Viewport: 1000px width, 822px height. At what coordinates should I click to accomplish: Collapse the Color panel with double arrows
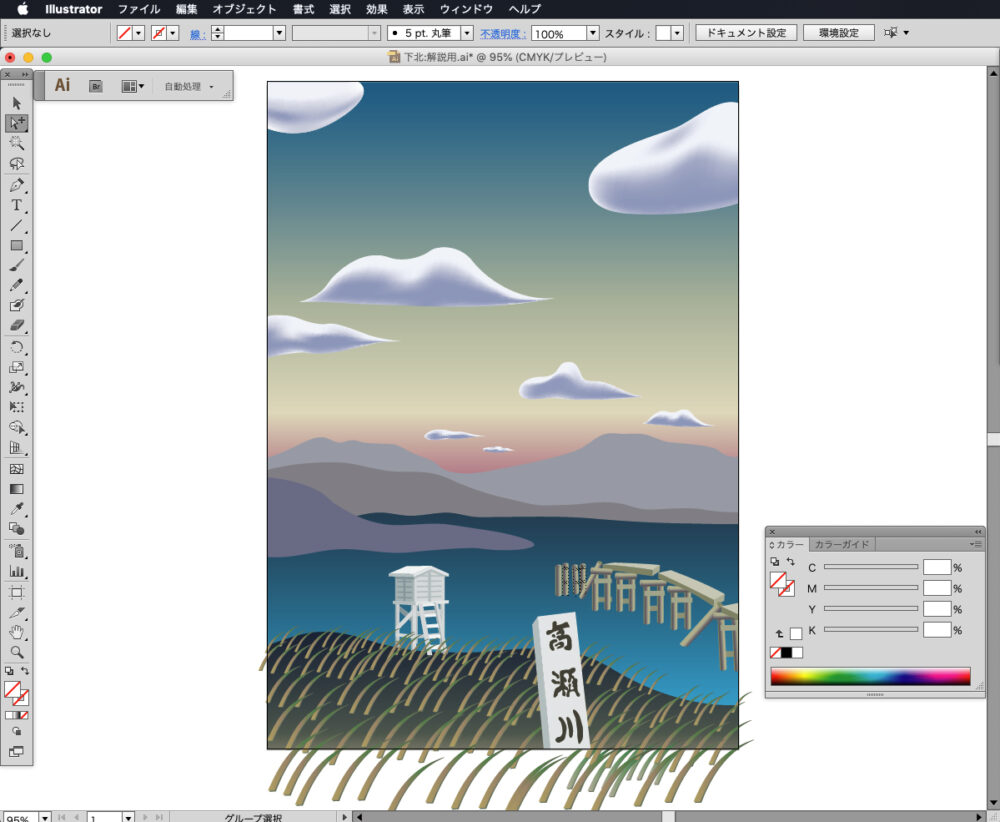click(978, 531)
